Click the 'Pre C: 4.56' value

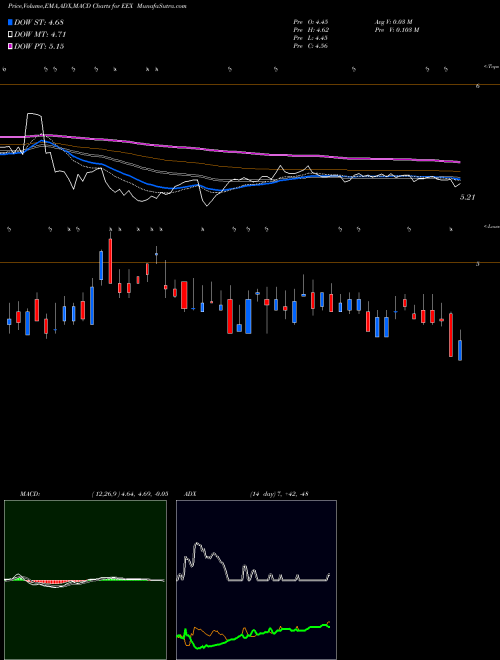311,46
